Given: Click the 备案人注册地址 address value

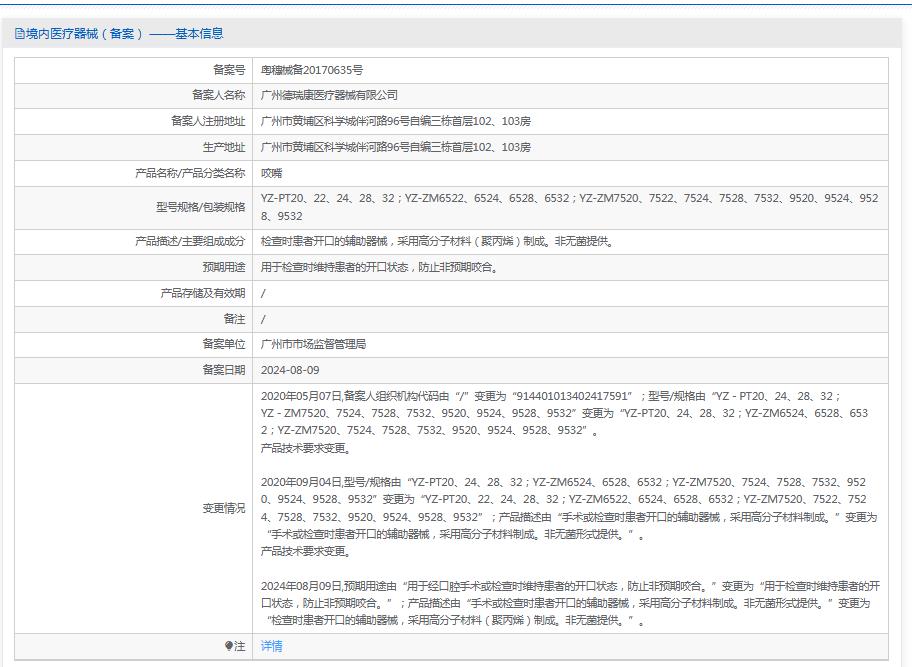Looking at the screenshot, I should [x=395, y=121].
